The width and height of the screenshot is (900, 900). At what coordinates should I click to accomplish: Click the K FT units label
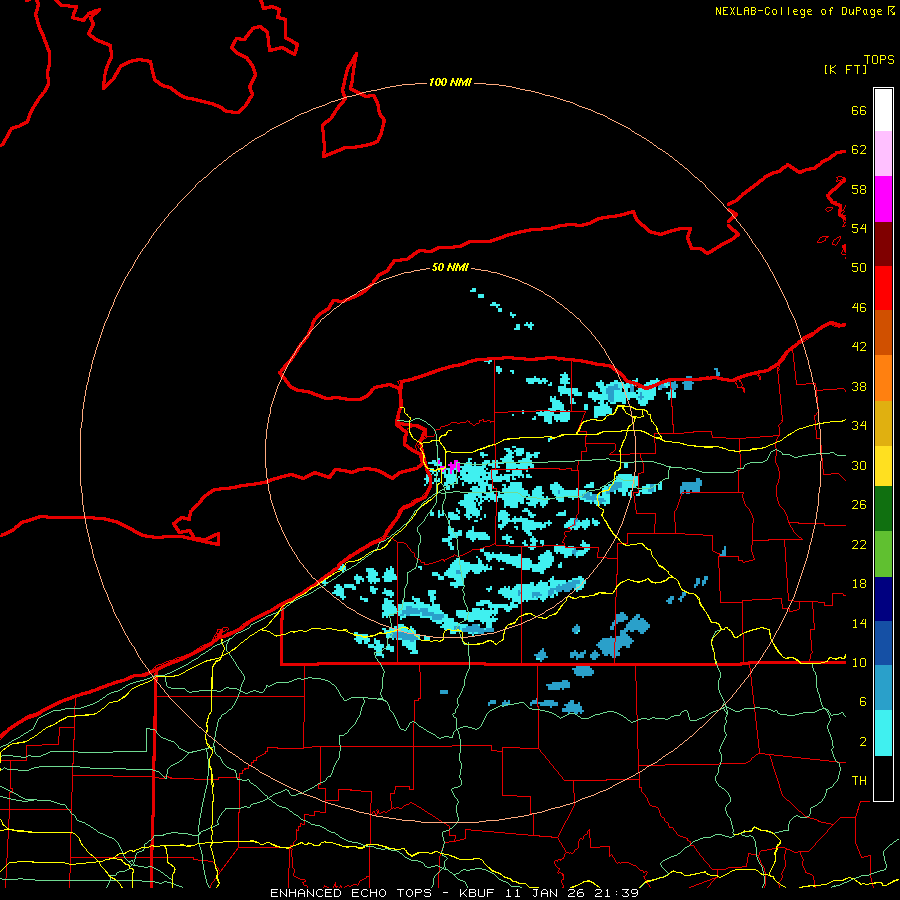(x=845, y=70)
